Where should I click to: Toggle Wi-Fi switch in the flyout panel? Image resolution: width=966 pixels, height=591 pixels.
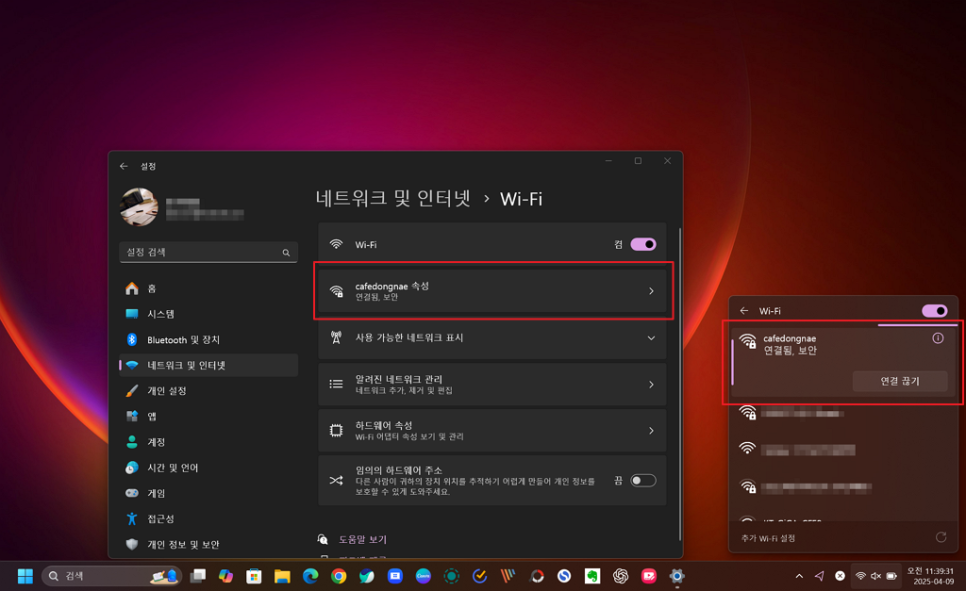click(x=935, y=311)
